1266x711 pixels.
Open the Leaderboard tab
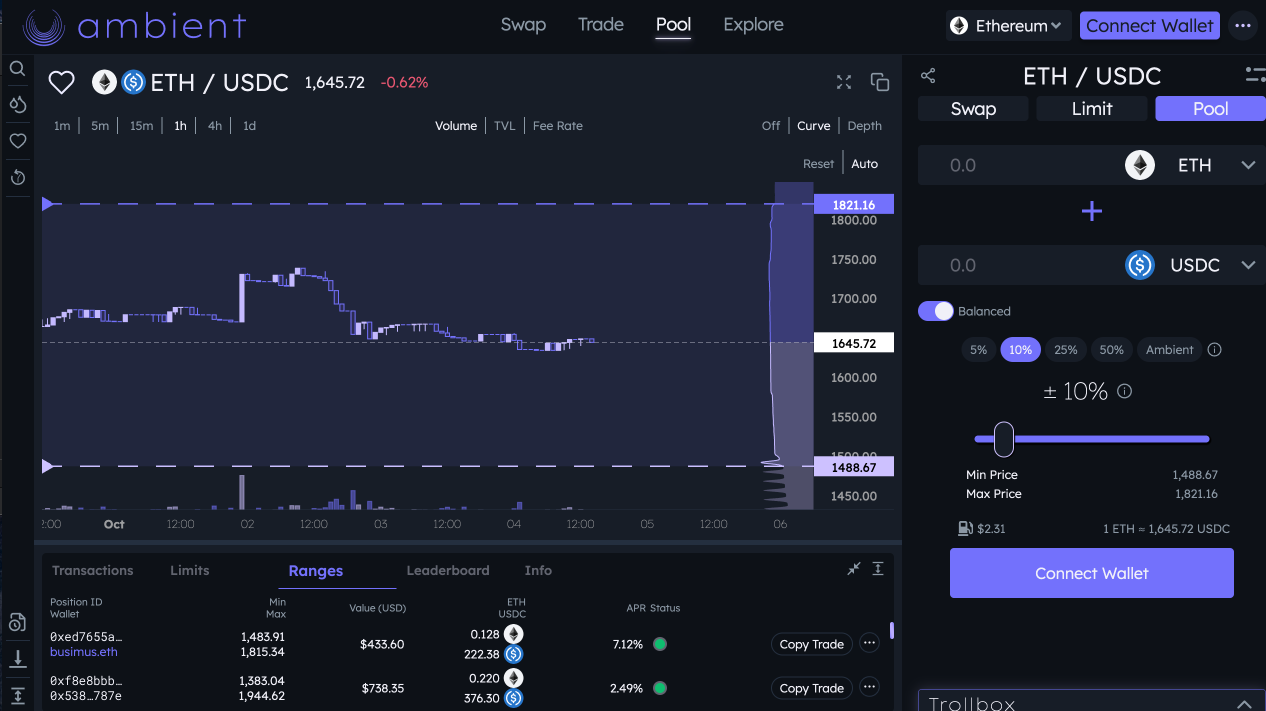[x=447, y=570]
